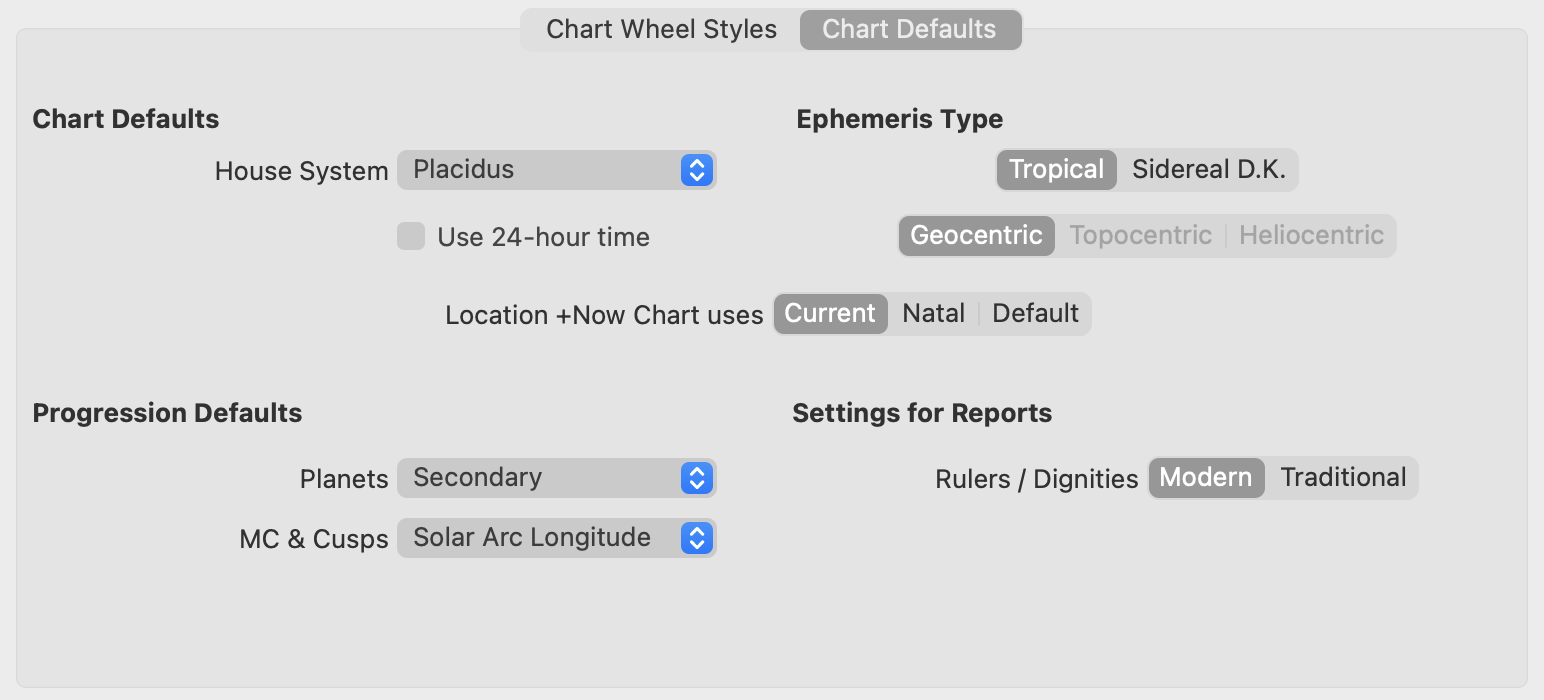Choose Geocentric ephemeris option
The width and height of the screenshot is (1544, 700).
(x=976, y=236)
